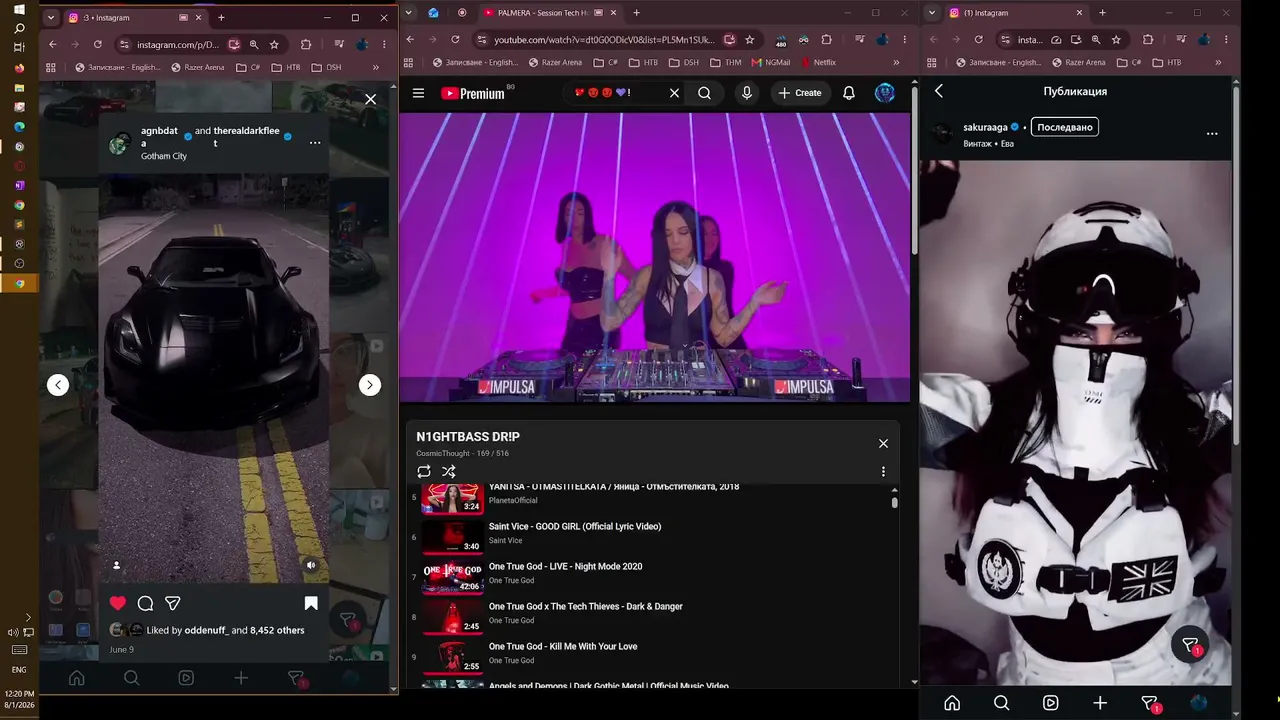Open the Netflix bookmark in YouTube browser
Screen dimensions: 1280x720
(817, 62)
